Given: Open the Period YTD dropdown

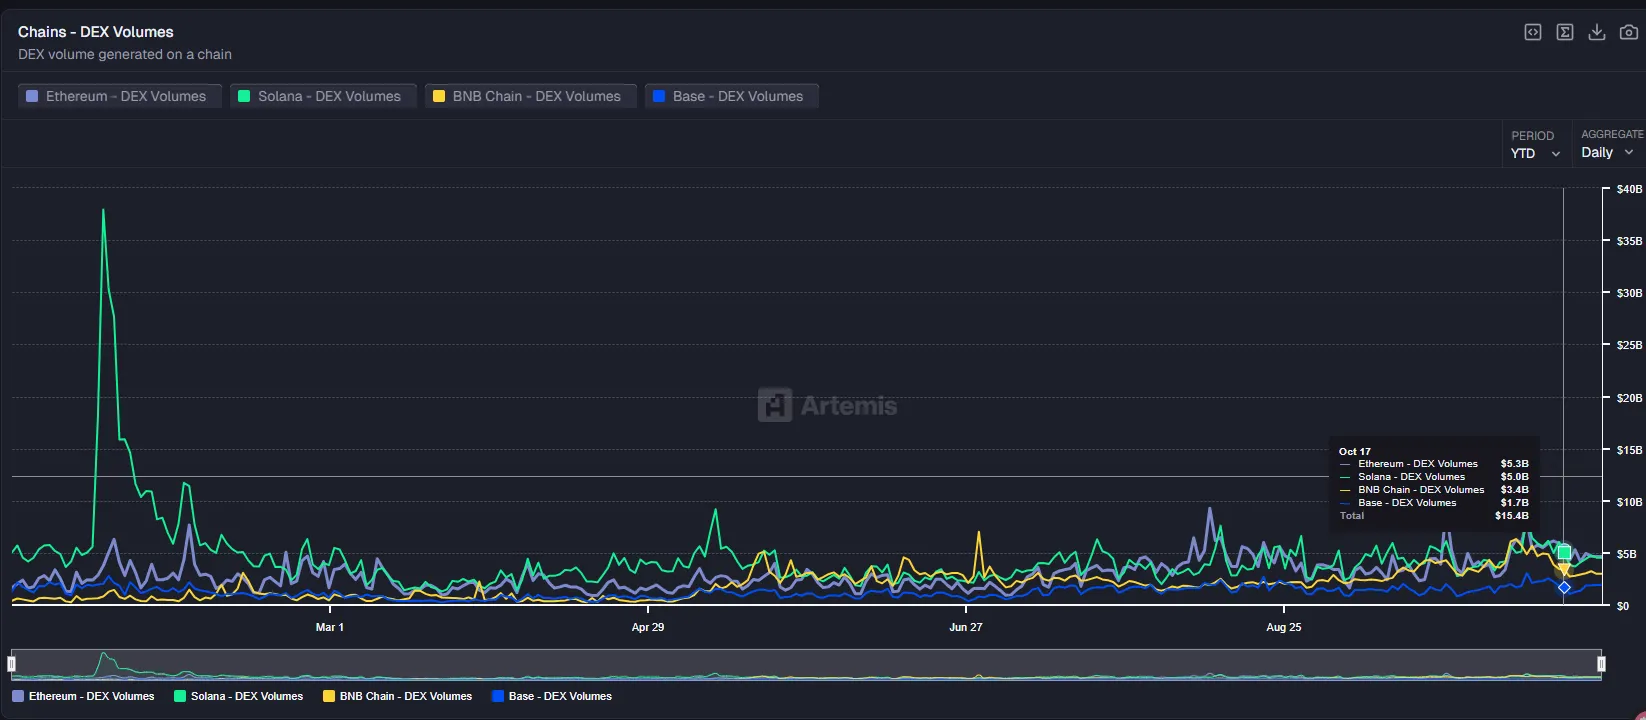Looking at the screenshot, I should coord(1534,153).
